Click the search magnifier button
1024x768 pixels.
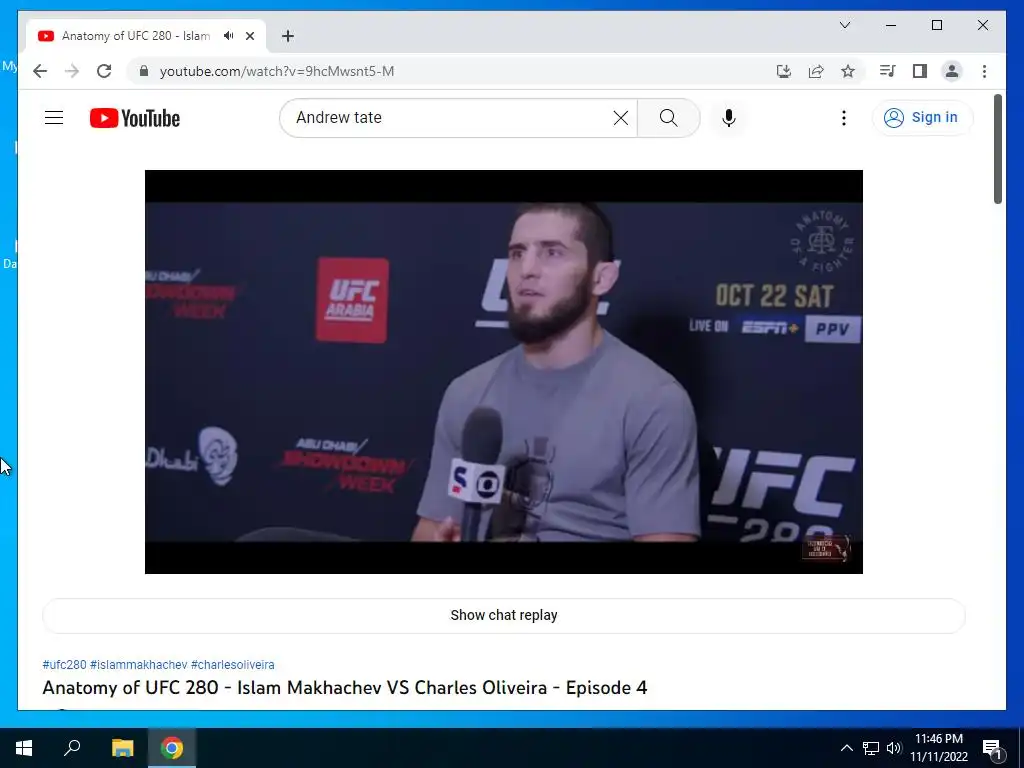point(668,118)
